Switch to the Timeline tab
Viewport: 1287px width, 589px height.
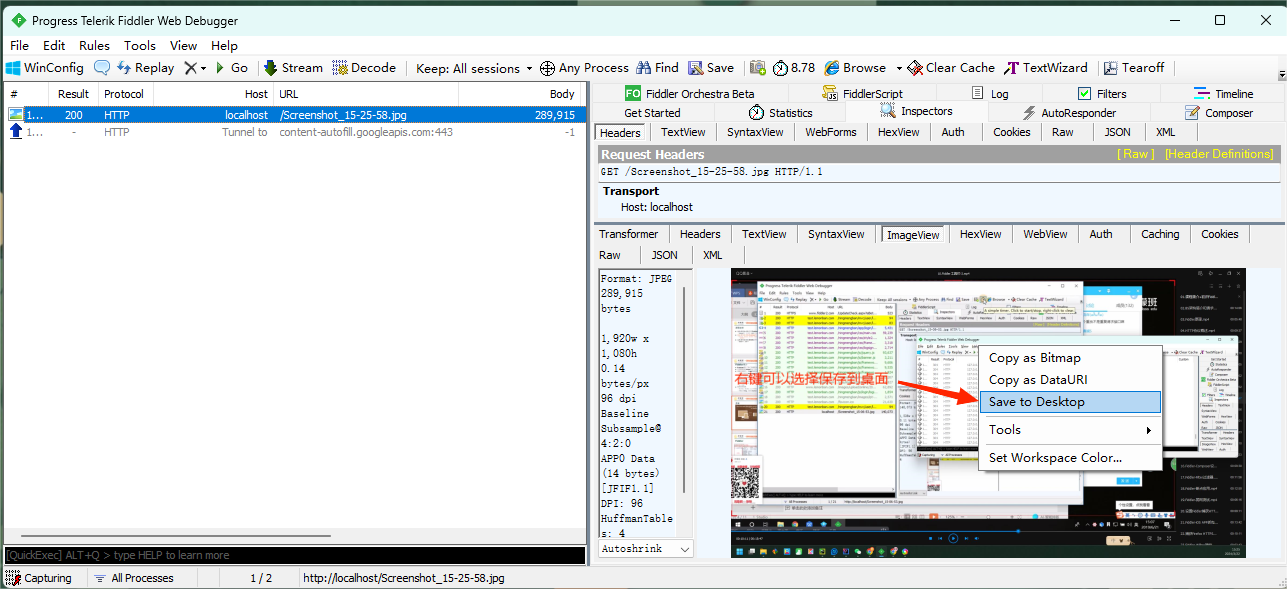point(1224,94)
